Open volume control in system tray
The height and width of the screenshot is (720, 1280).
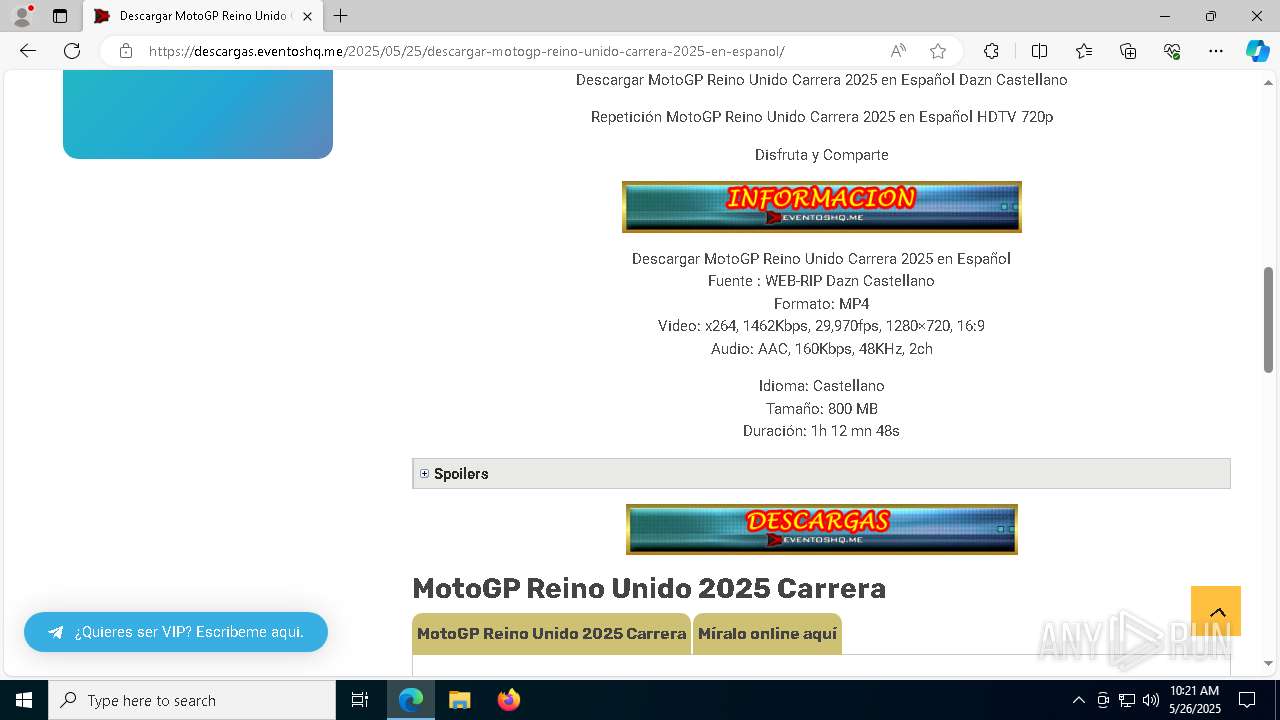(1151, 700)
